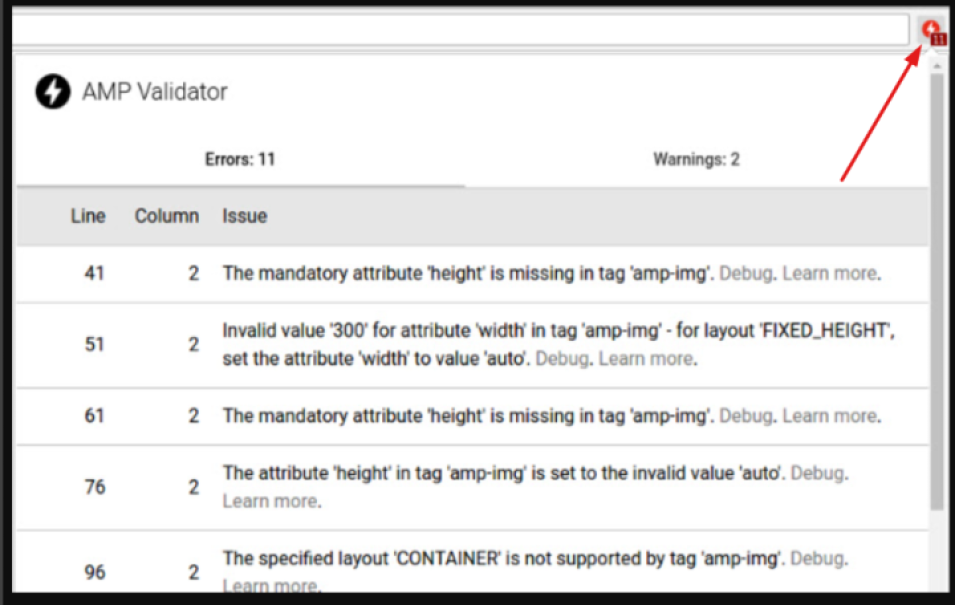Click the popup vertical scrollbar thumb
Viewport: 955px width, 605px height.
pyautogui.click(x=937, y=291)
